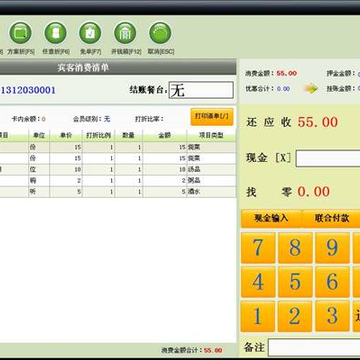Click the 打折比例 column header
This screenshot has height=360, width=360.
pos(98,136)
